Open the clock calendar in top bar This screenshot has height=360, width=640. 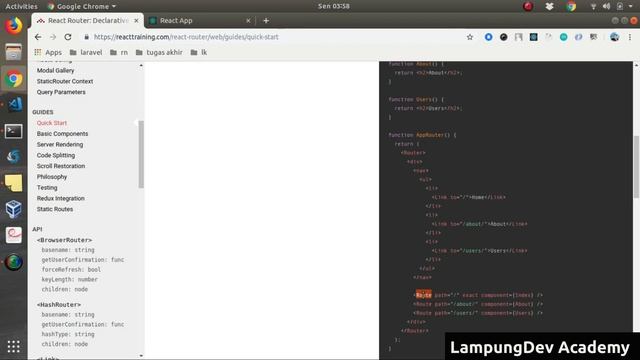[x=333, y=6]
